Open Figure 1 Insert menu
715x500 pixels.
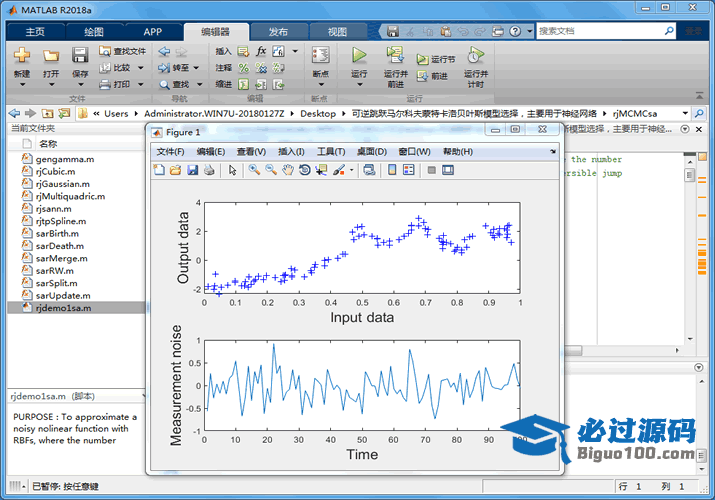click(x=291, y=152)
